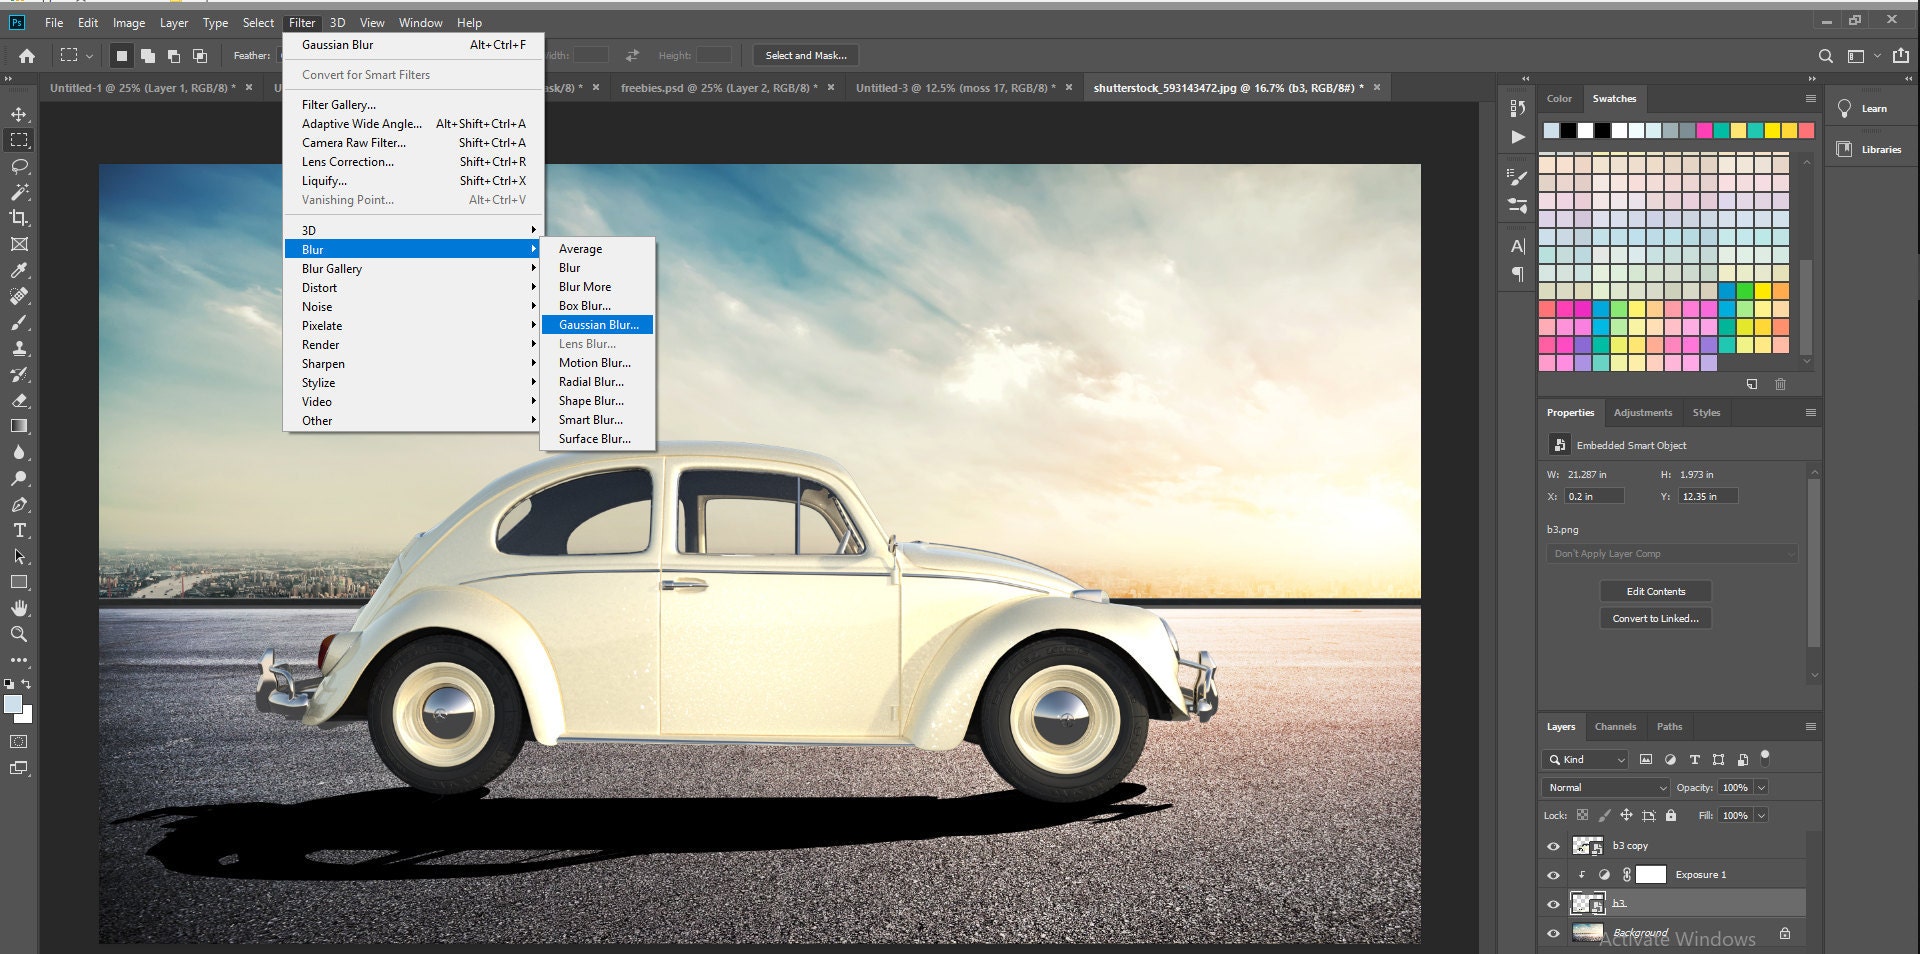Expand the Blur Gallery submenu

point(412,268)
